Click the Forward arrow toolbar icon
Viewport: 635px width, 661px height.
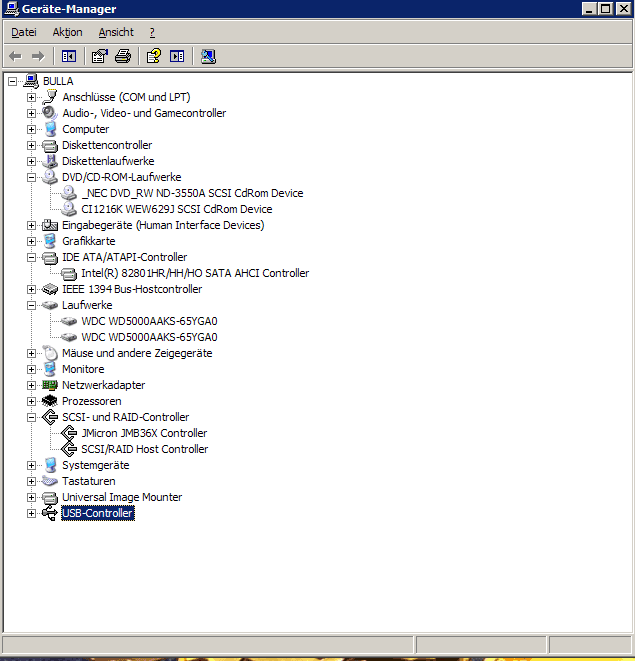tap(38, 56)
